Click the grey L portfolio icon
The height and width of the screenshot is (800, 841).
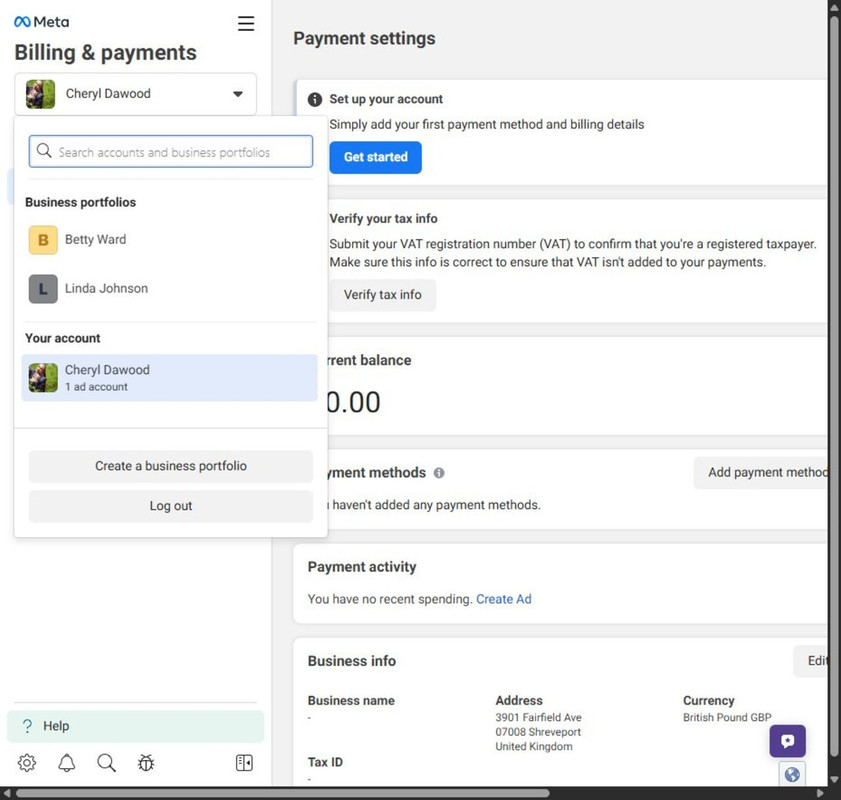point(43,289)
